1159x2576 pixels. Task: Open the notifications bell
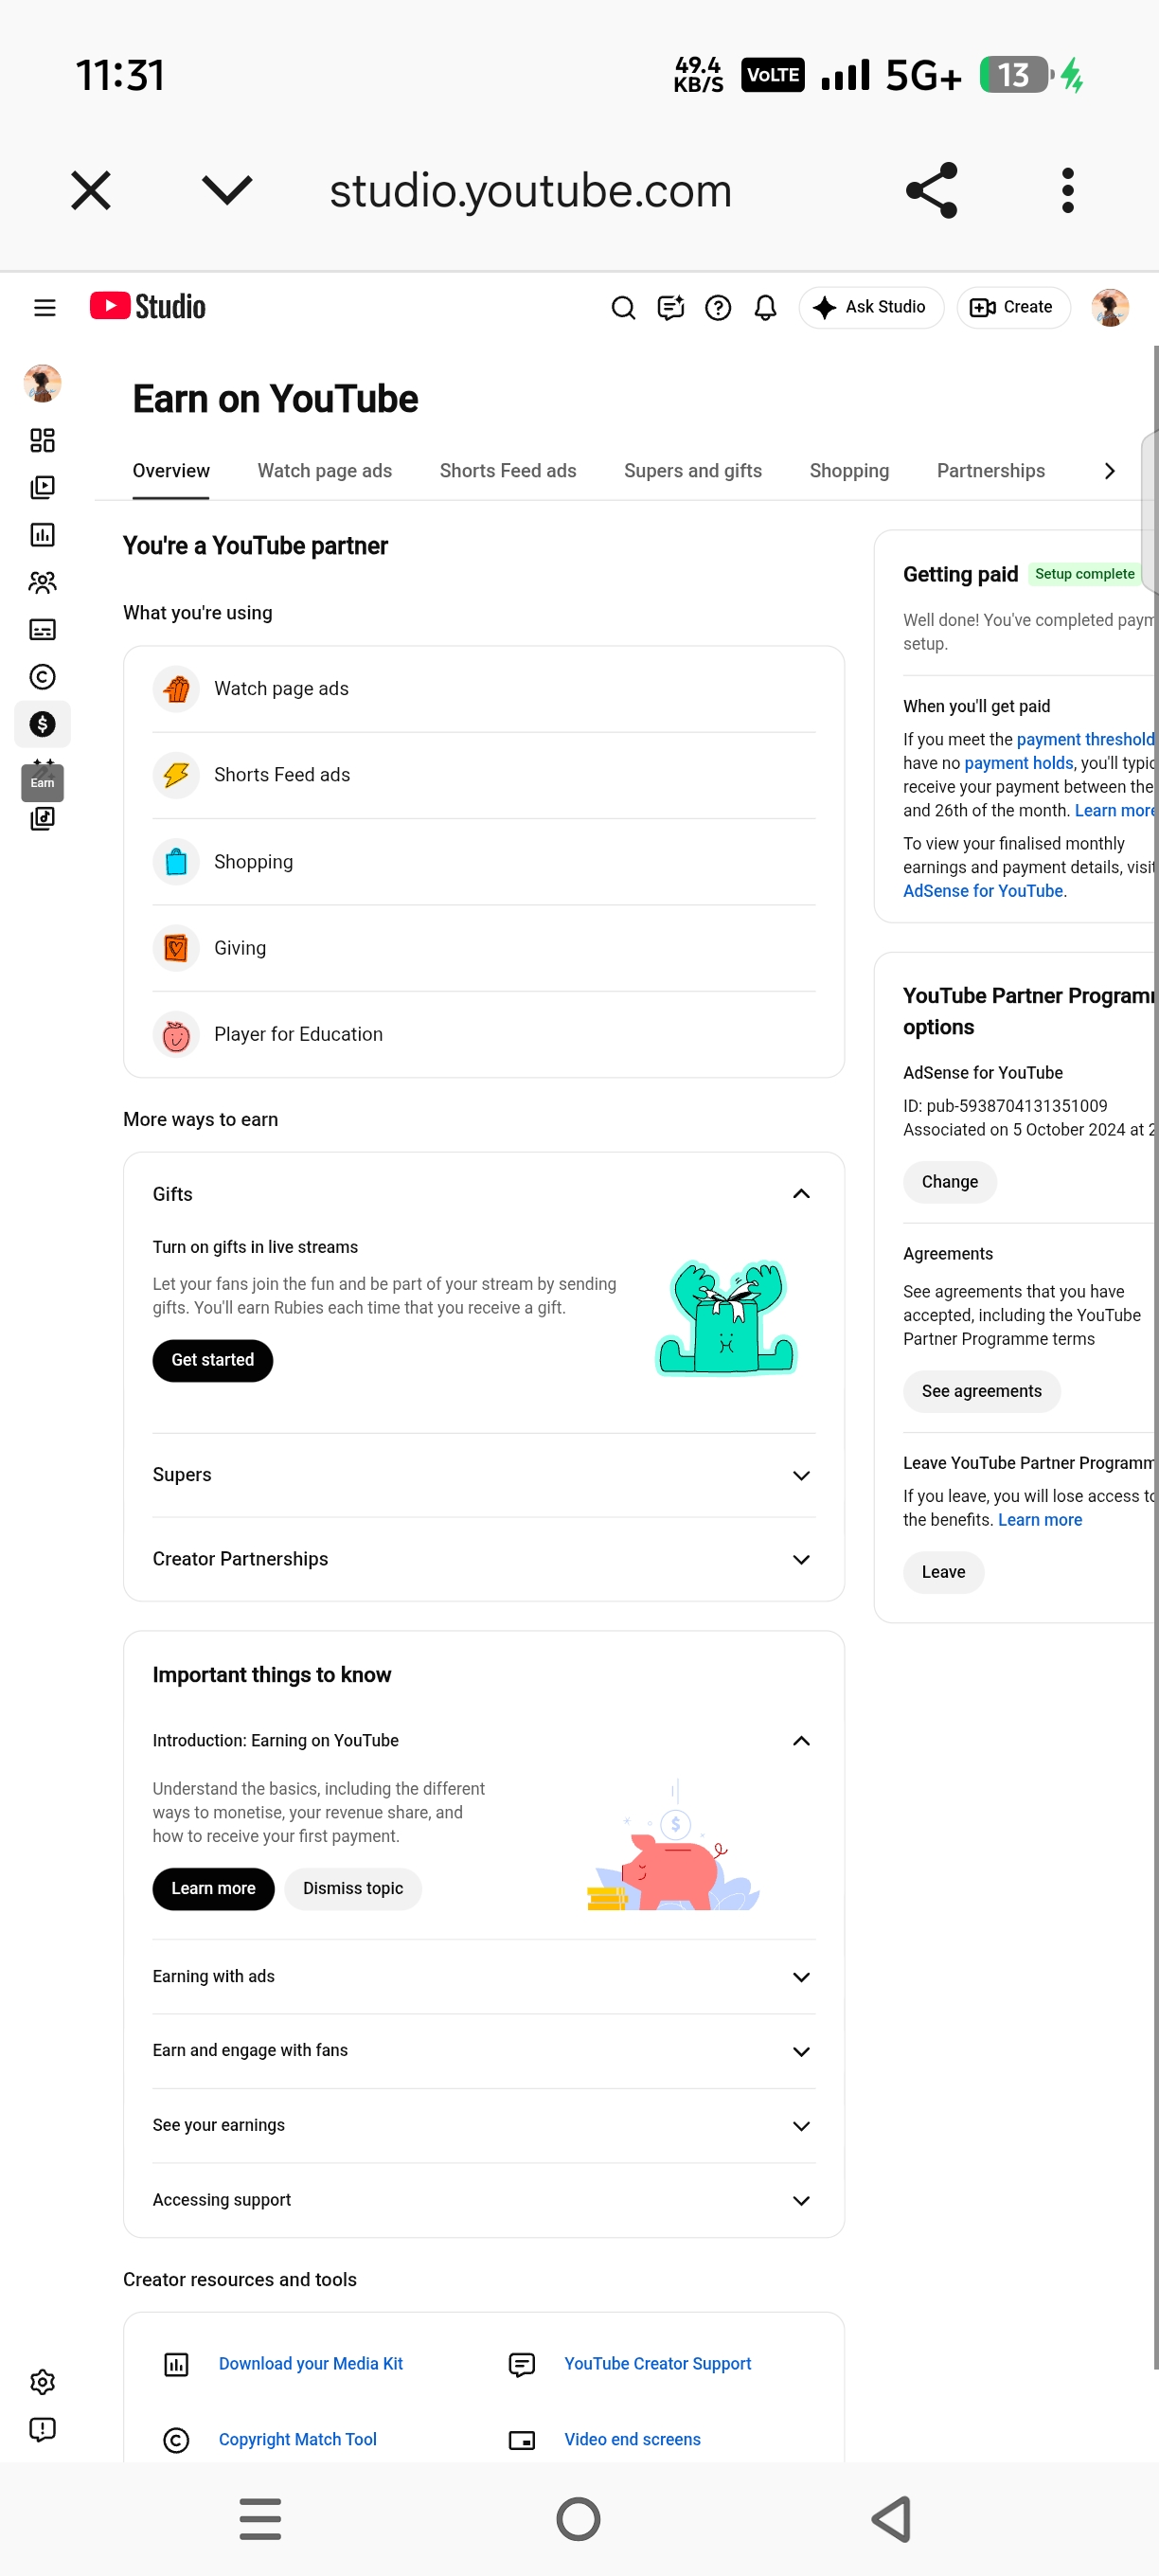coord(765,307)
